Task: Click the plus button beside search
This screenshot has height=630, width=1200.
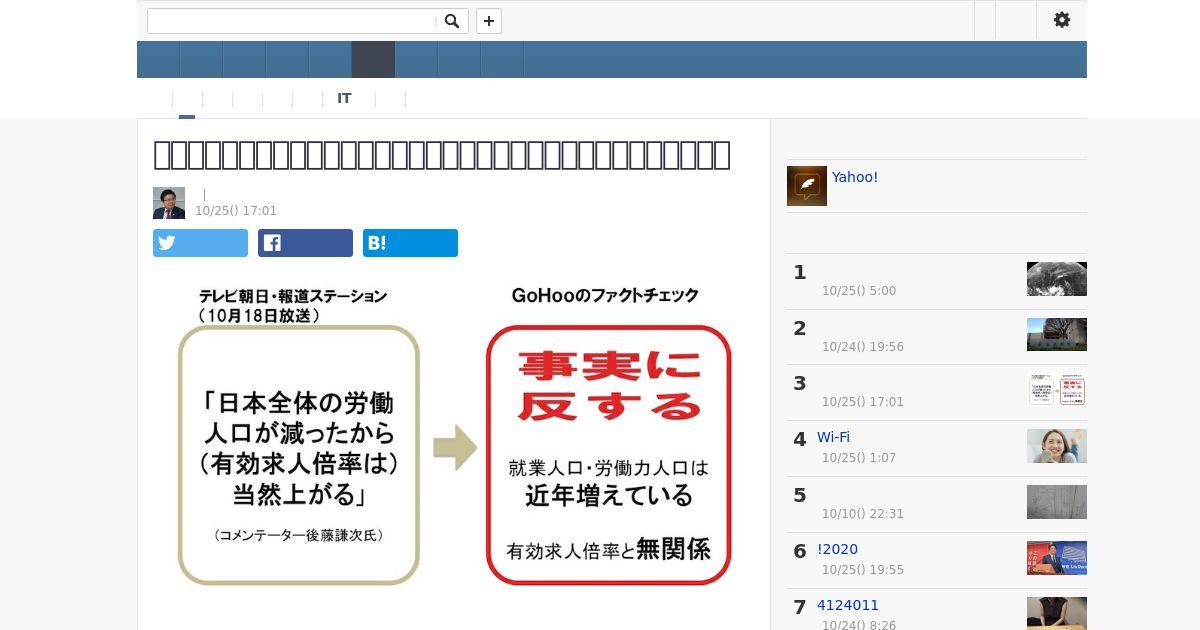Action: [x=489, y=21]
